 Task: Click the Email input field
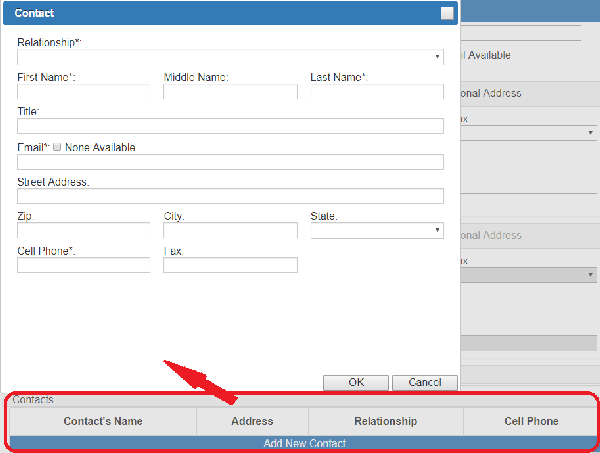pyautogui.click(x=230, y=162)
